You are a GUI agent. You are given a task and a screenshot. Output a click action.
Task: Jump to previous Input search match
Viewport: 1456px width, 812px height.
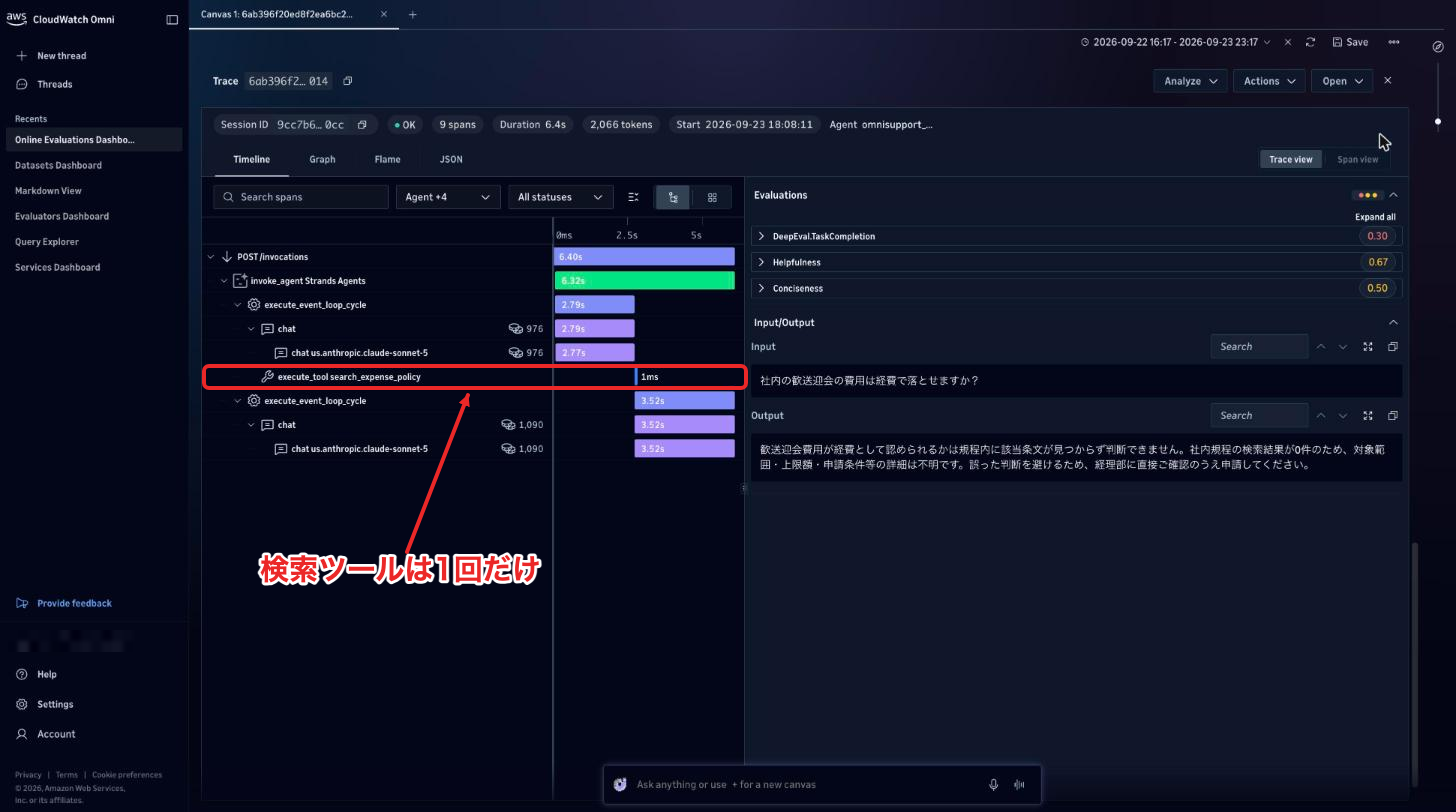coord(1321,347)
